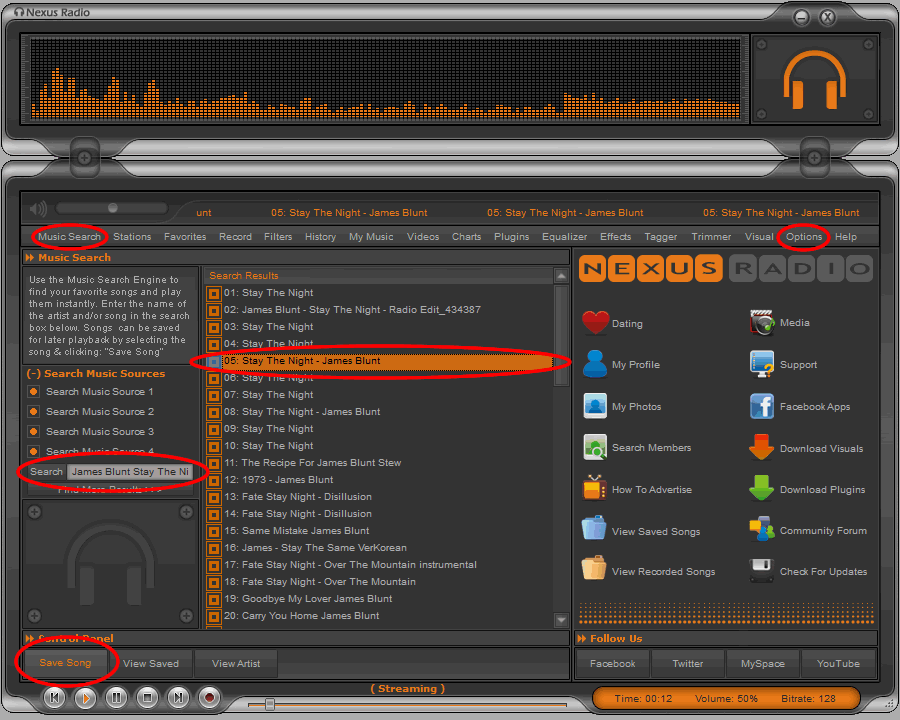Open the Equalizer menu

[x=564, y=237]
